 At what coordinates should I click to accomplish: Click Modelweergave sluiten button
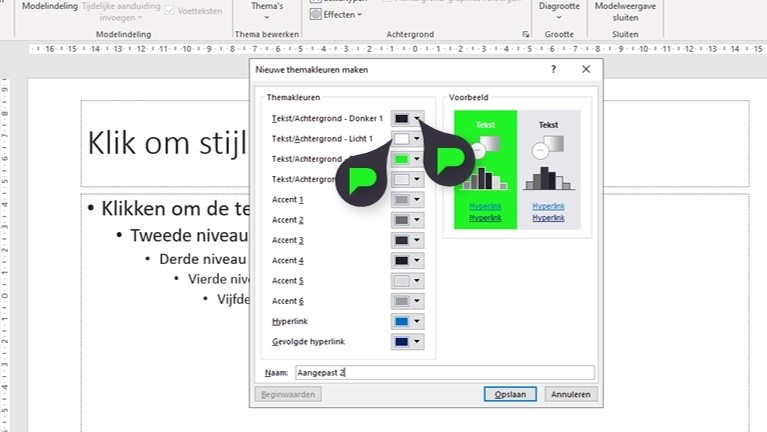coord(625,12)
